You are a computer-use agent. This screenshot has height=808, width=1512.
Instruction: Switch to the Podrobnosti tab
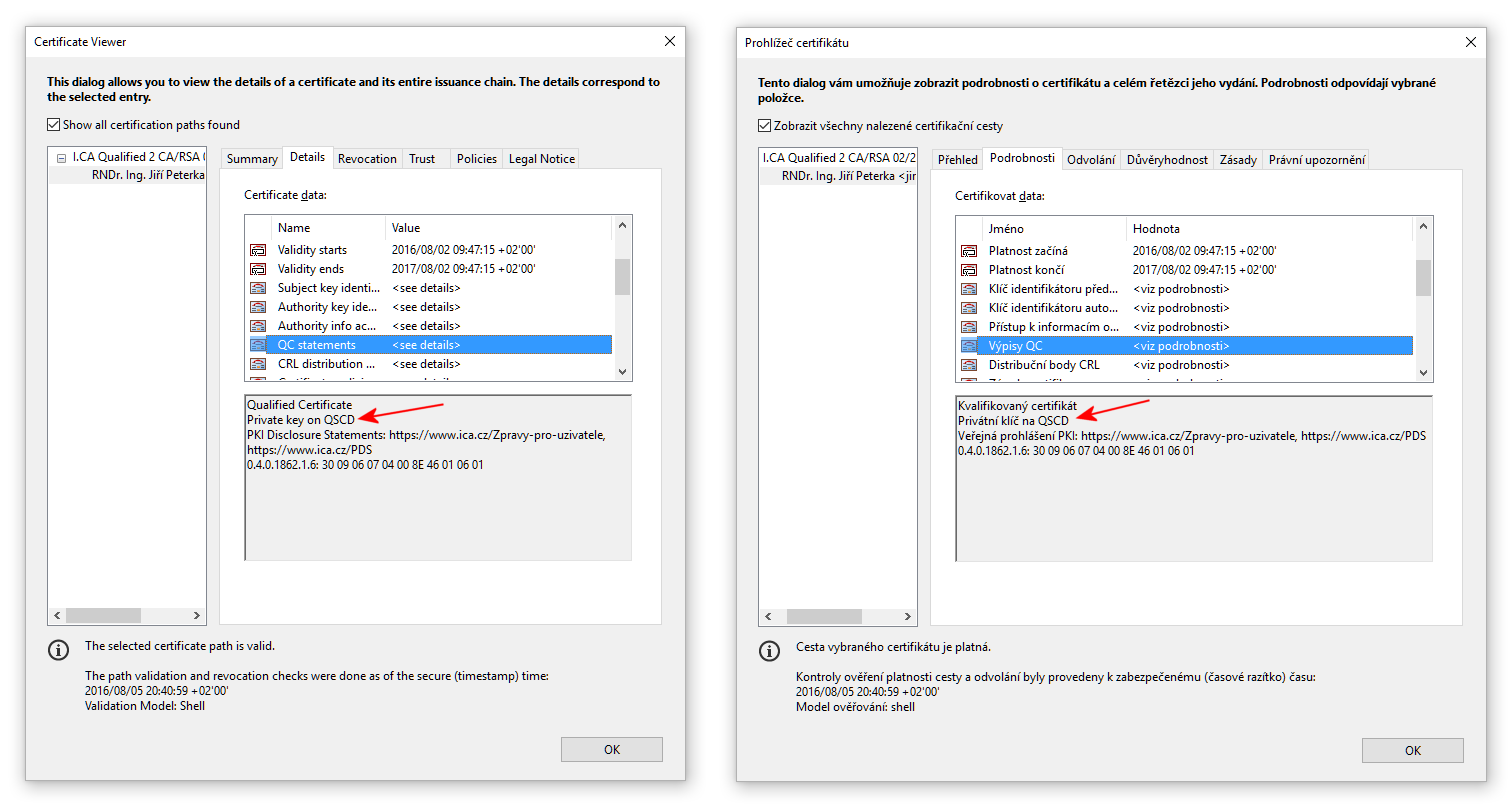(1022, 158)
